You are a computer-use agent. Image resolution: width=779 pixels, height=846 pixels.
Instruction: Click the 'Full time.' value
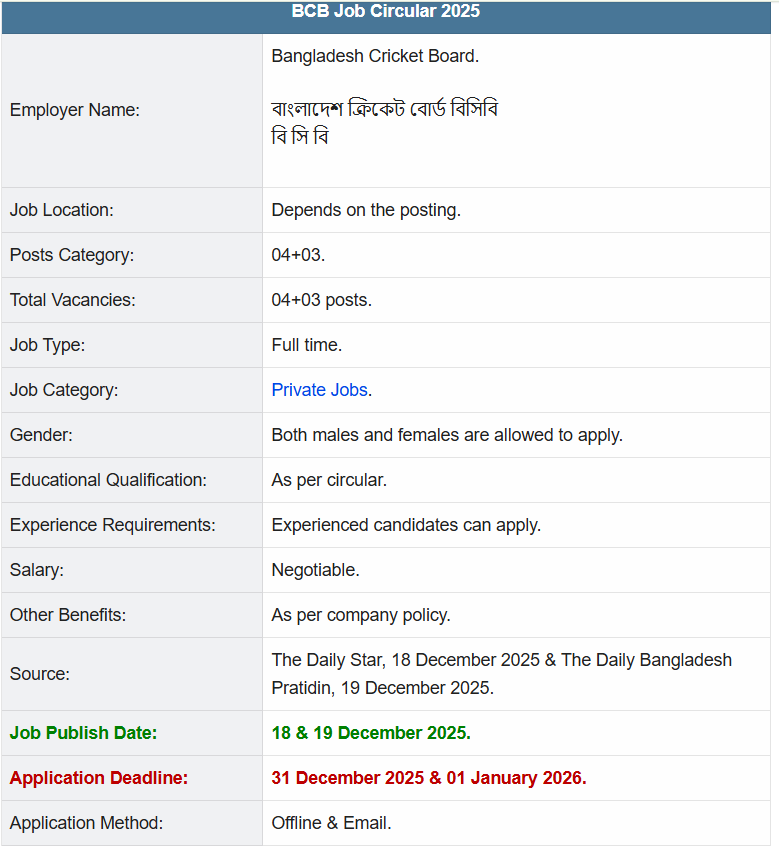point(306,345)
